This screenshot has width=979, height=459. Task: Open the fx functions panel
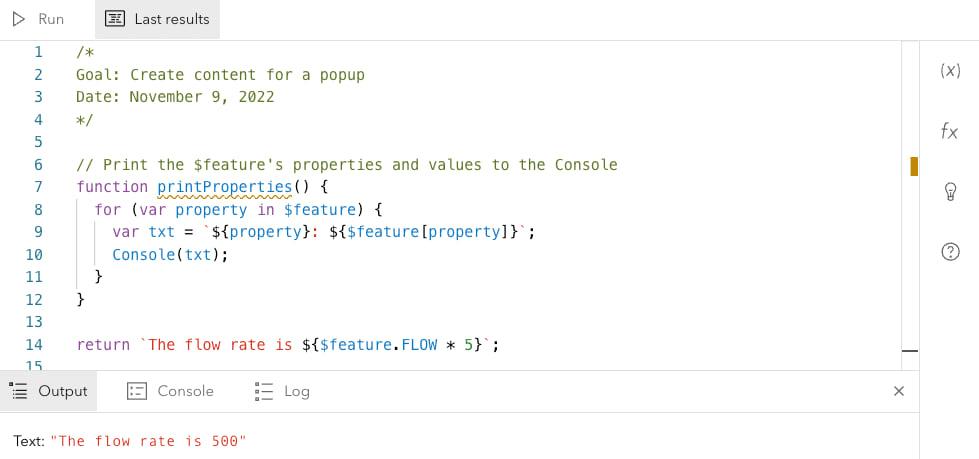tap(950, 131)
